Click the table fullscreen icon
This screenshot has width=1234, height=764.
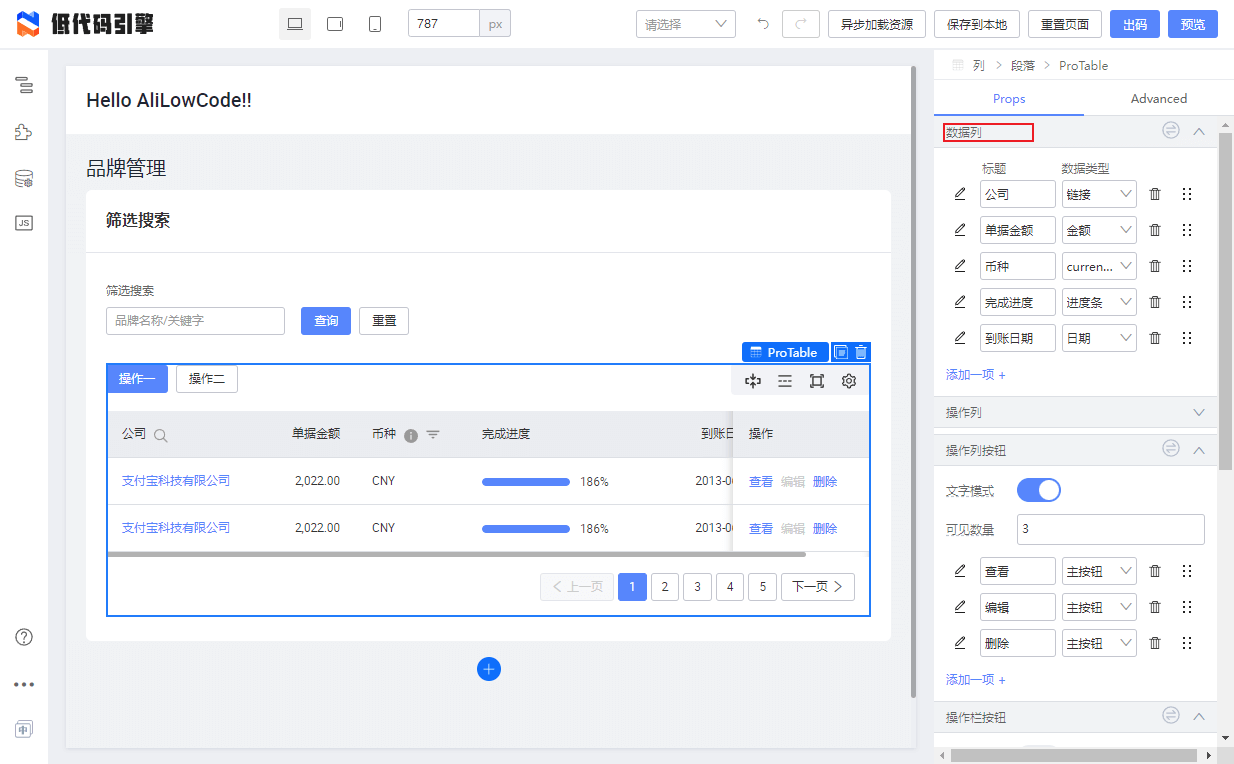click(817, 381)
